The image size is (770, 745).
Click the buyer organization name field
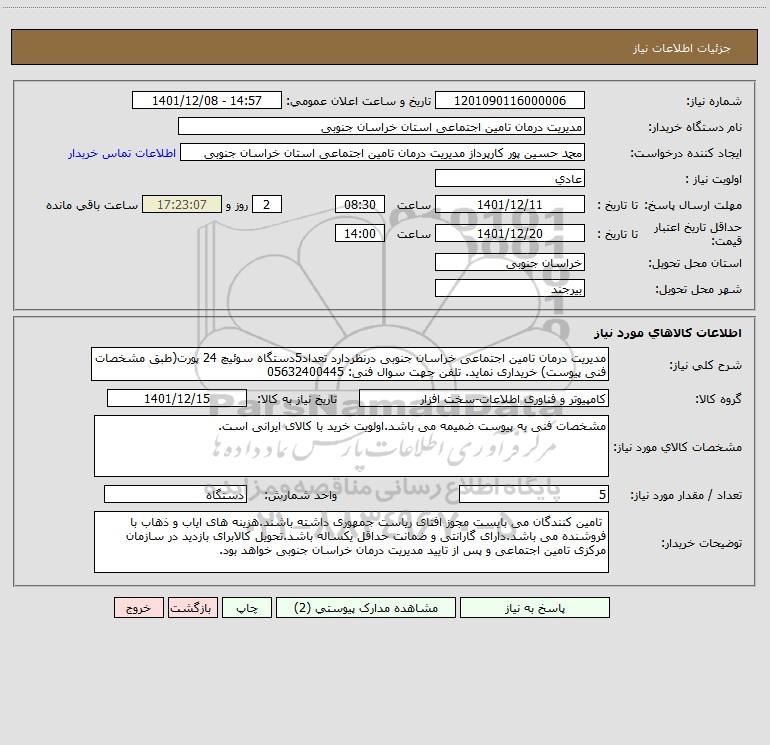point(381,126)
